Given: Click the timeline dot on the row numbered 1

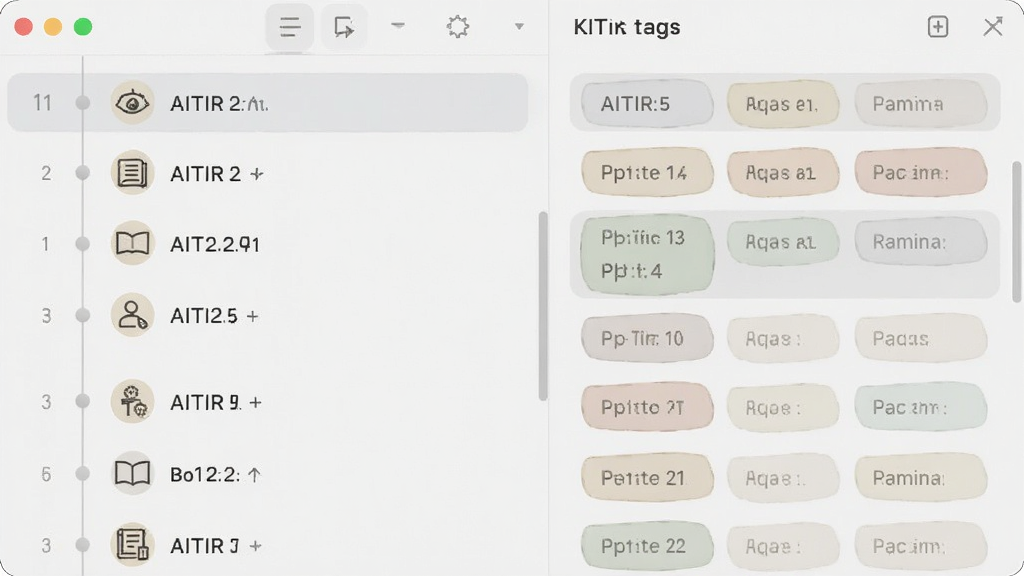Looking at the screenshot, I should 83,244.
